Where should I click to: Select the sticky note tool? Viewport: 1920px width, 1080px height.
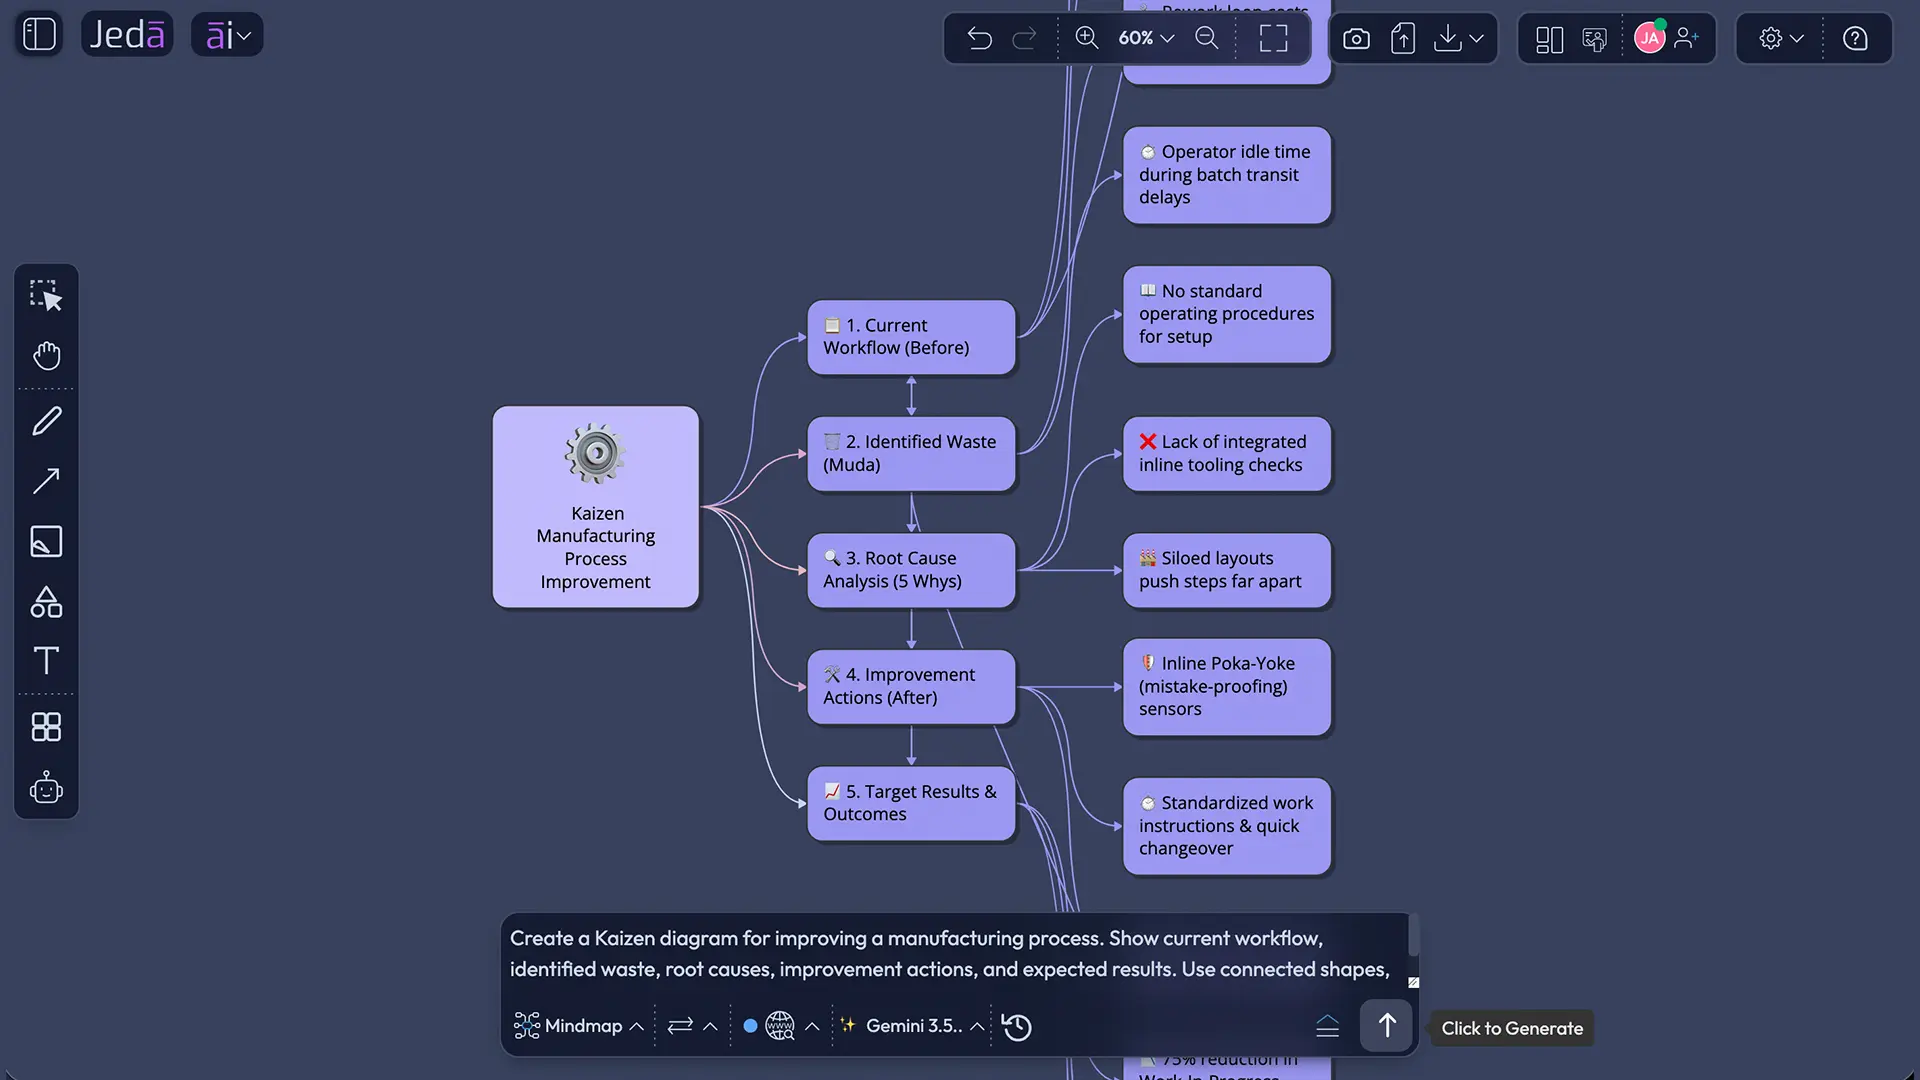click(46, 541)
